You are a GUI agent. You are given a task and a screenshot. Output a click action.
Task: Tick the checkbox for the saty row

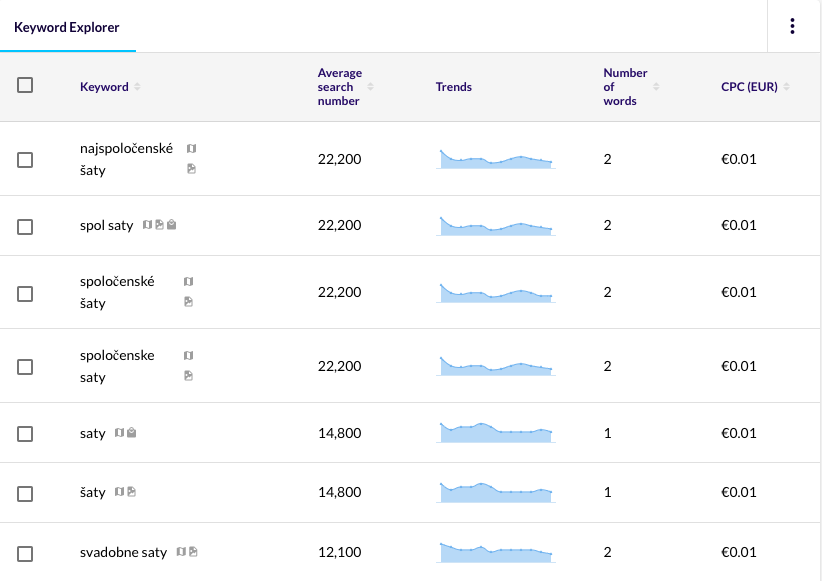(x=25, y=434)
